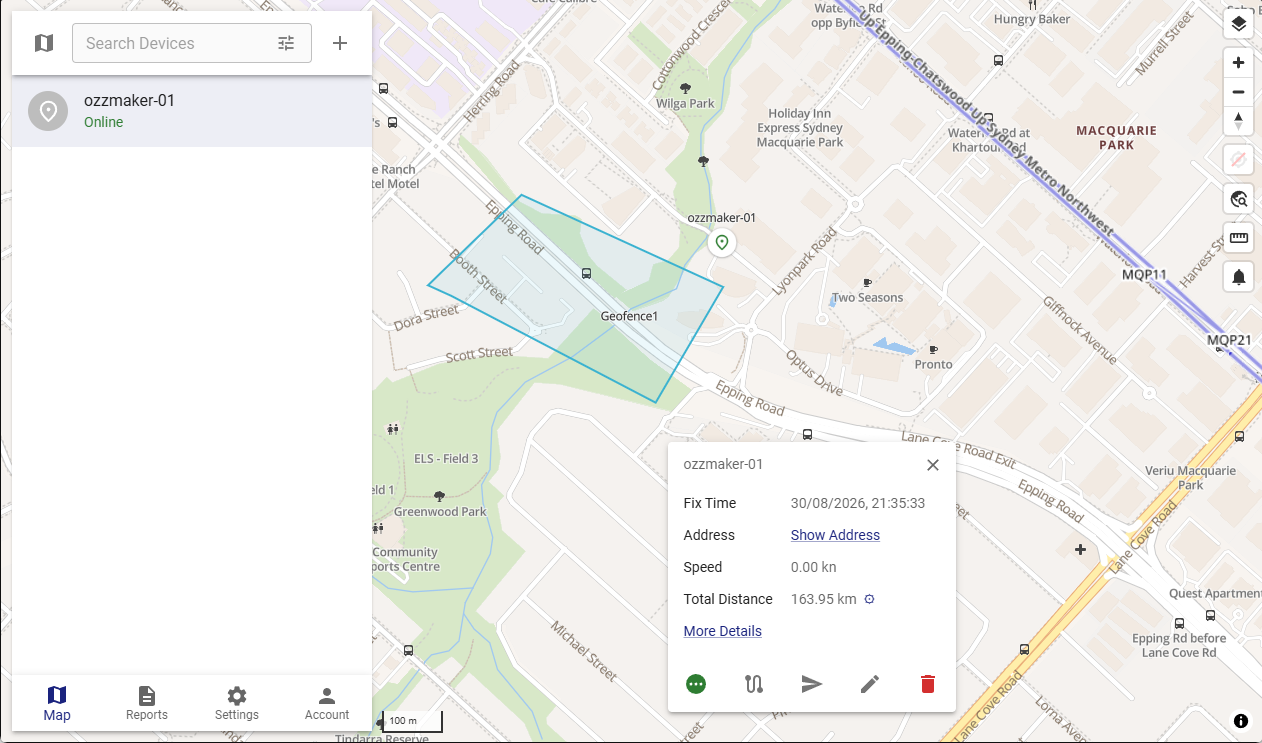Open the map search tool

(1238, 199)
